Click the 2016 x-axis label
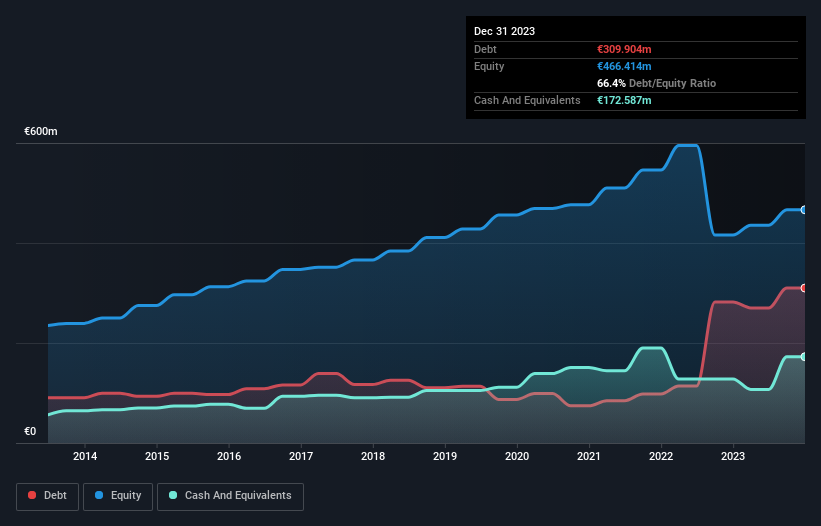 [x=229, y=456]
